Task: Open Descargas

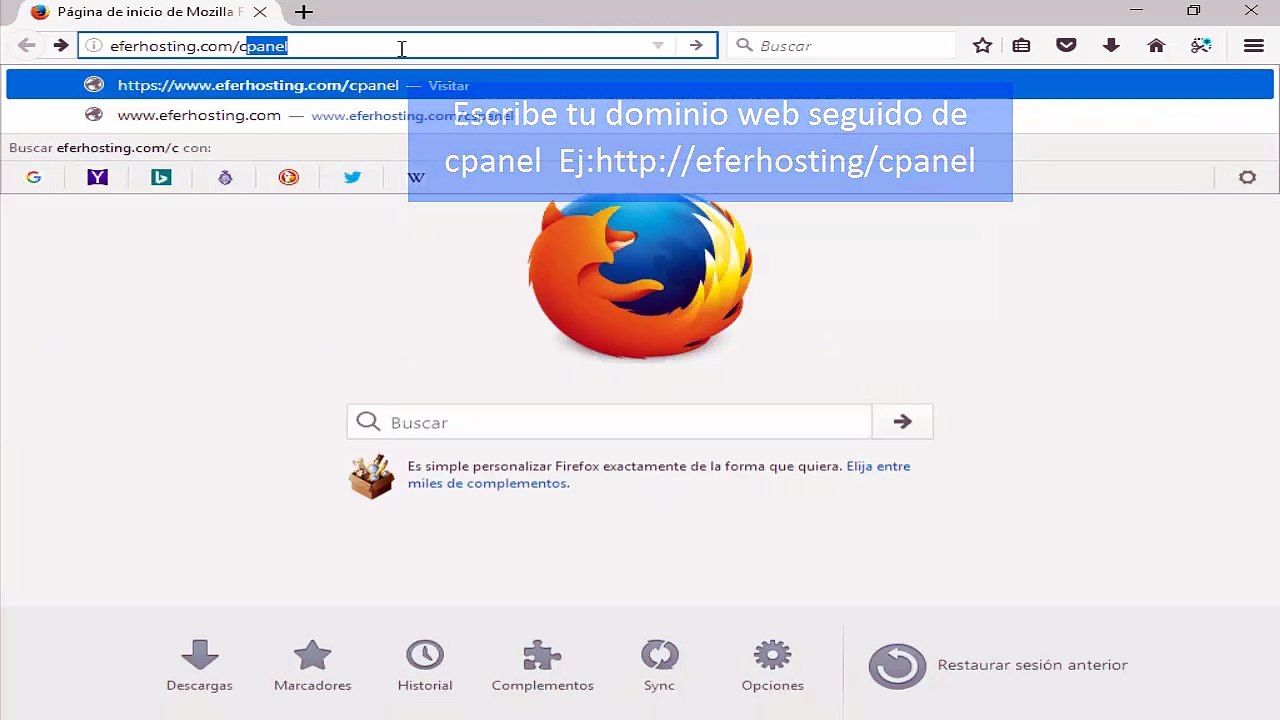Action: (x=199, y=666)
